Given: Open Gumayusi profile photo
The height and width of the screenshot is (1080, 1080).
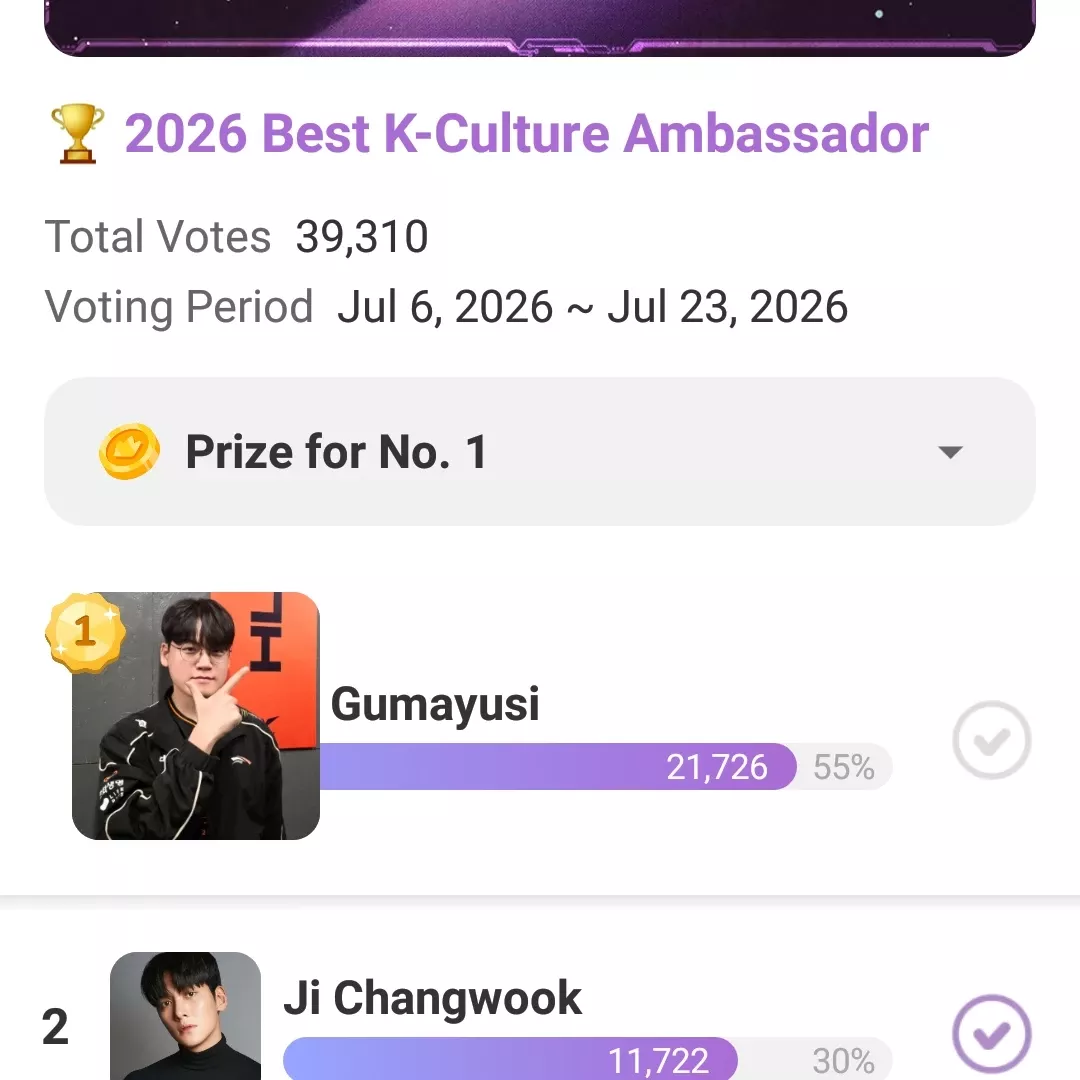Looking at the screenshot, I should click(x=196, y=716).
